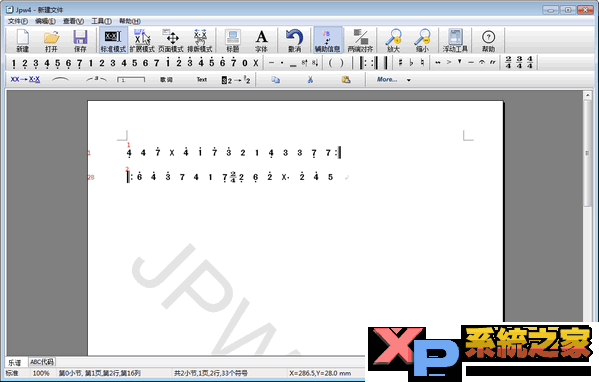Screen dimensions: 599x382
Task: Toggle 辅助信息 auxiliary info display
Action: (x=327, y=40)
